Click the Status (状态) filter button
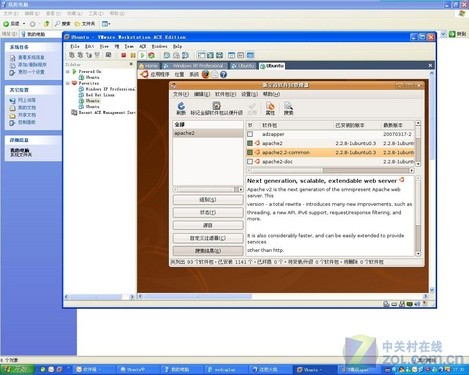The height and width of the screenshot is (375, 469). coord(208,212)
